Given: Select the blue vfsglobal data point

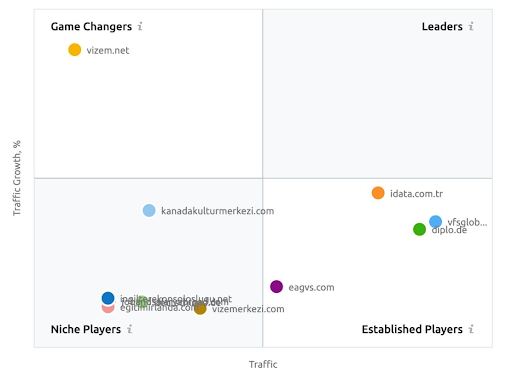Looking at the screenshot, I should [435, 221].
